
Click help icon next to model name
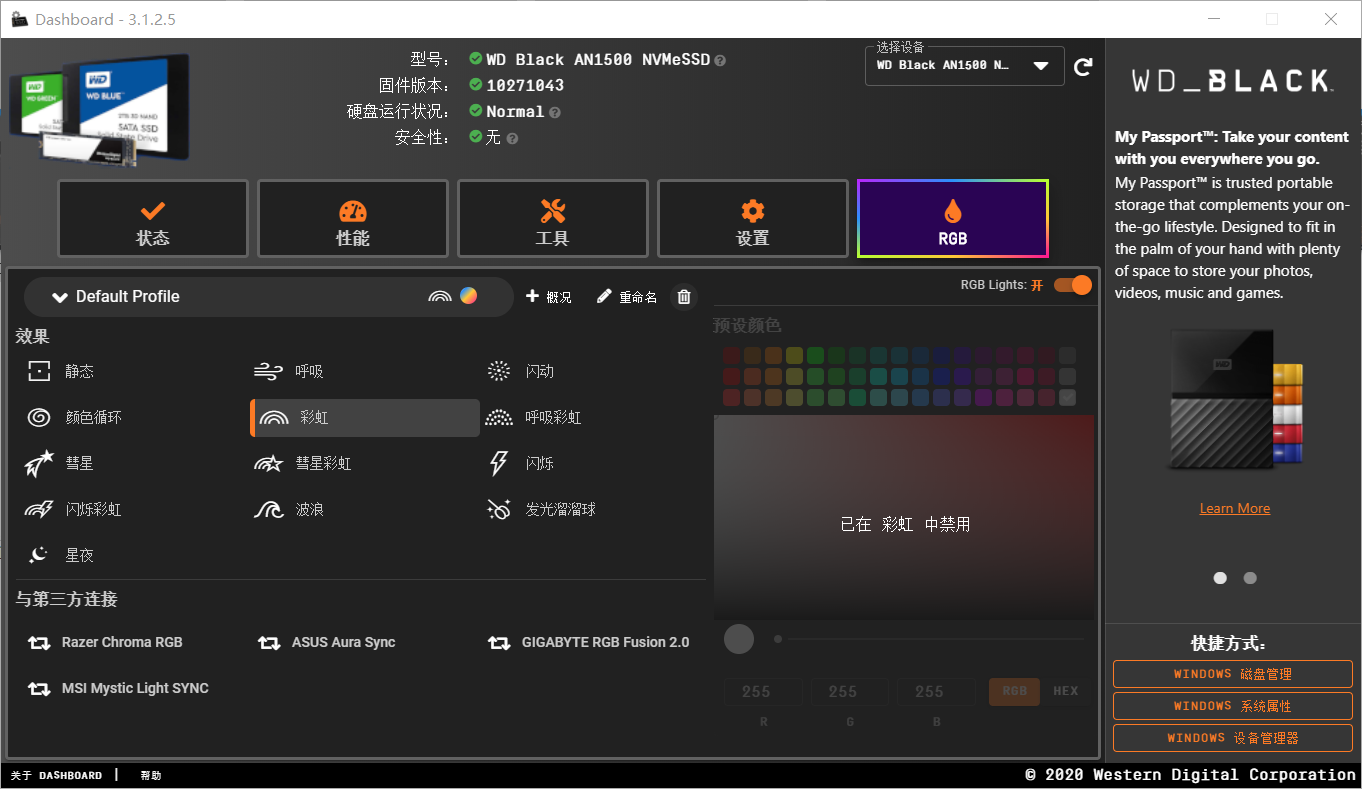coord(720,61)
